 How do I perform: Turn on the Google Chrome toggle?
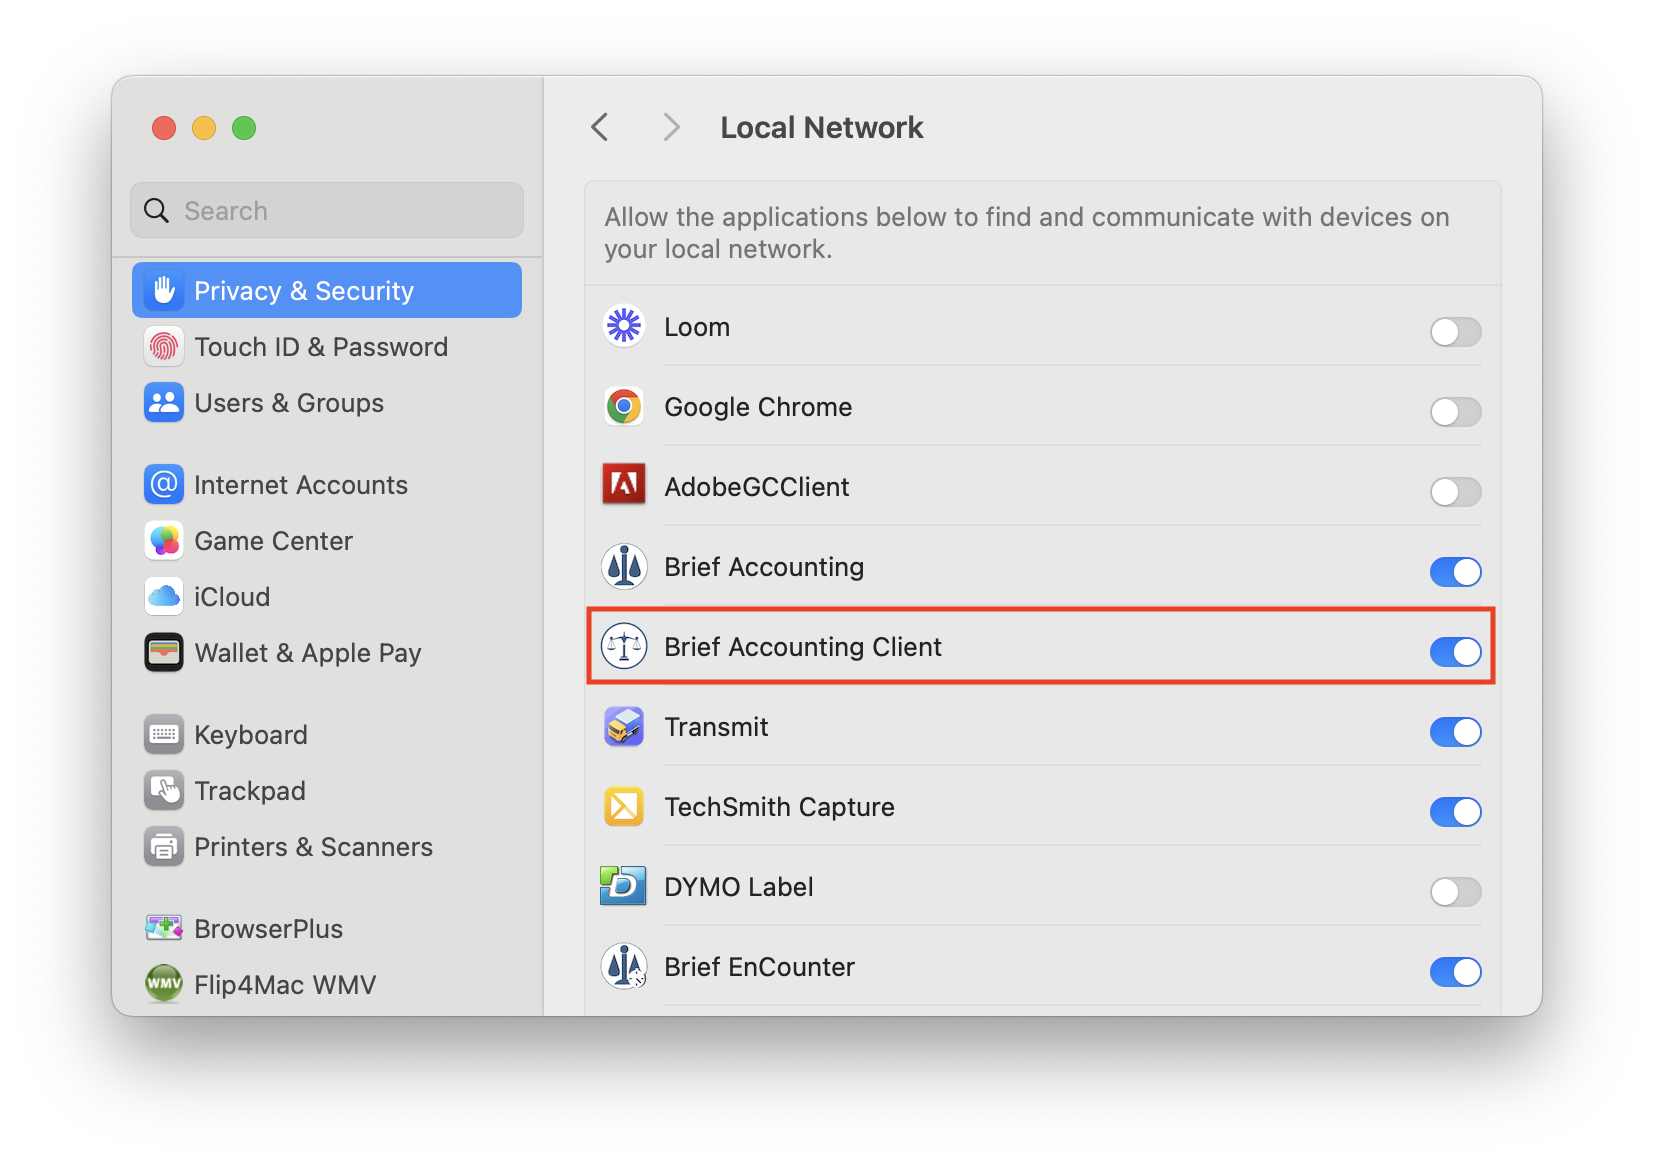(x=1455, y=412)
